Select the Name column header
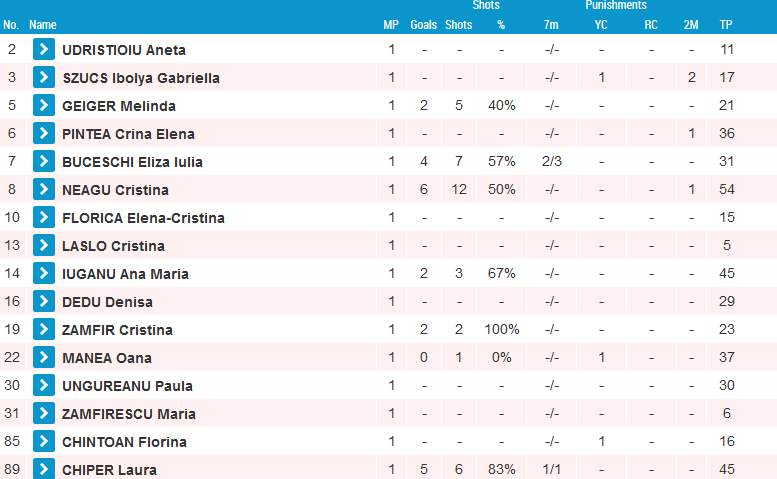The height and width of the screenshot is (479, 777). (43, 25)
